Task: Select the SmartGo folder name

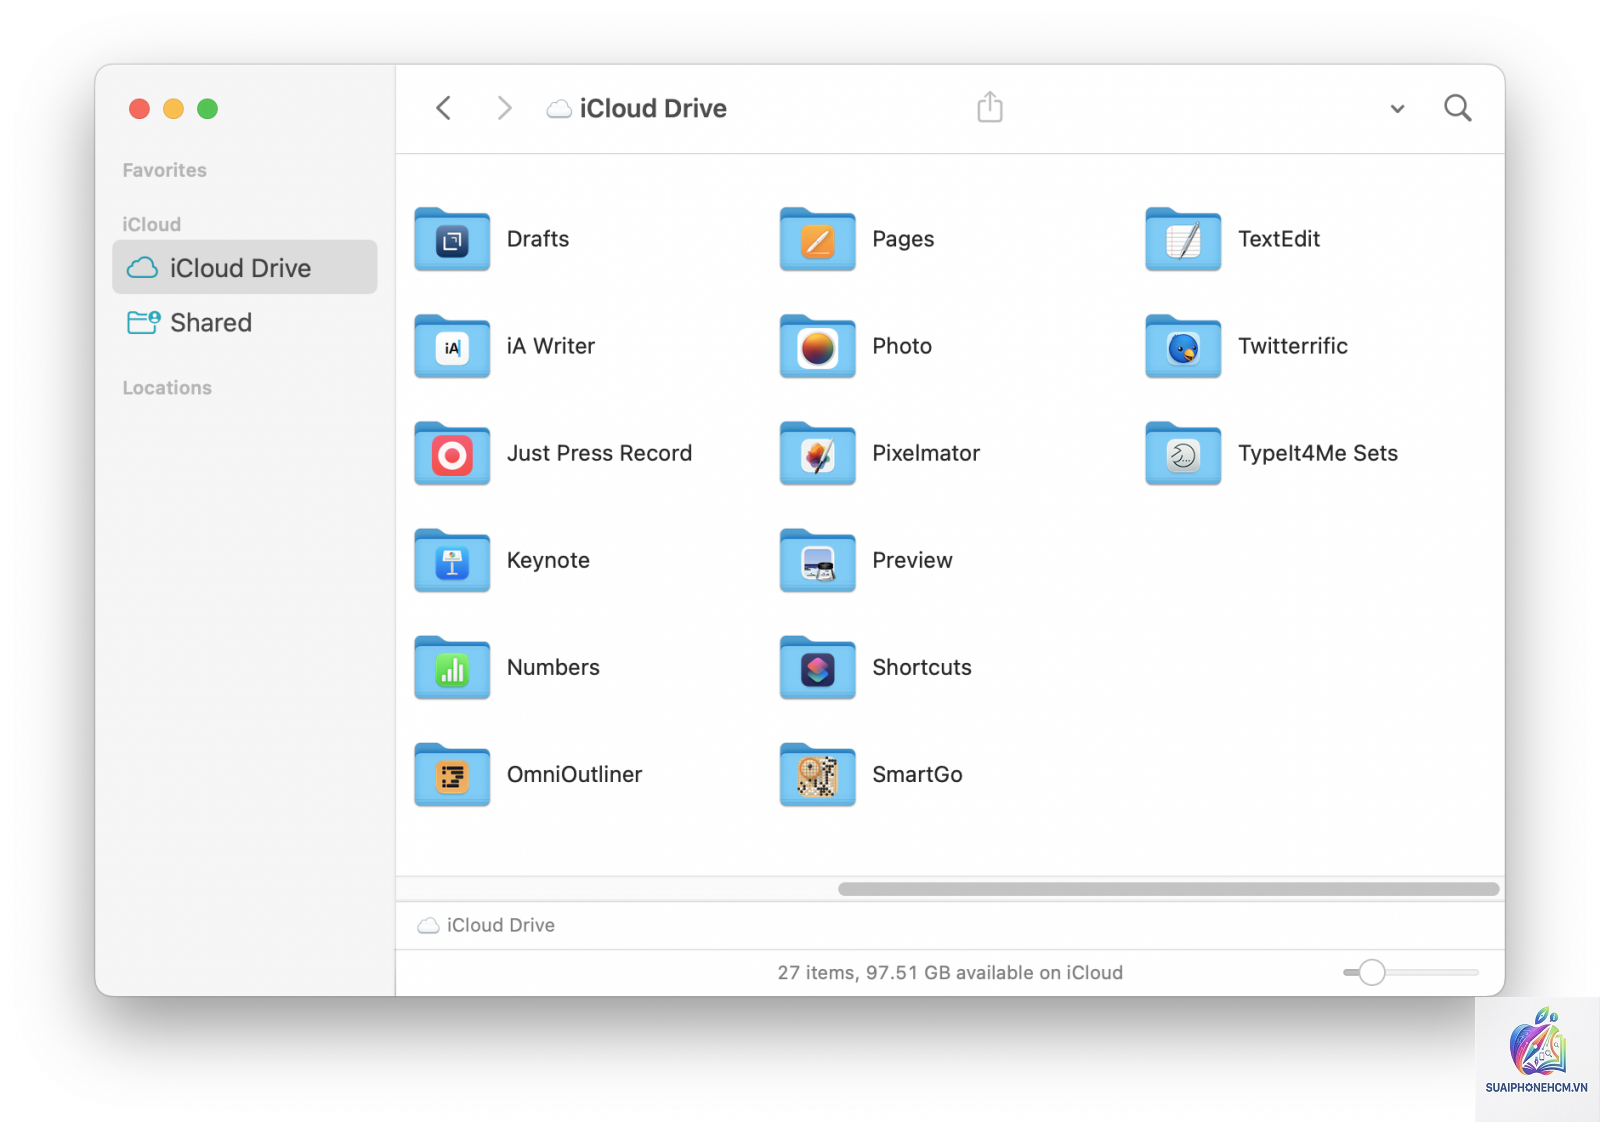Action: coord(917,774)
